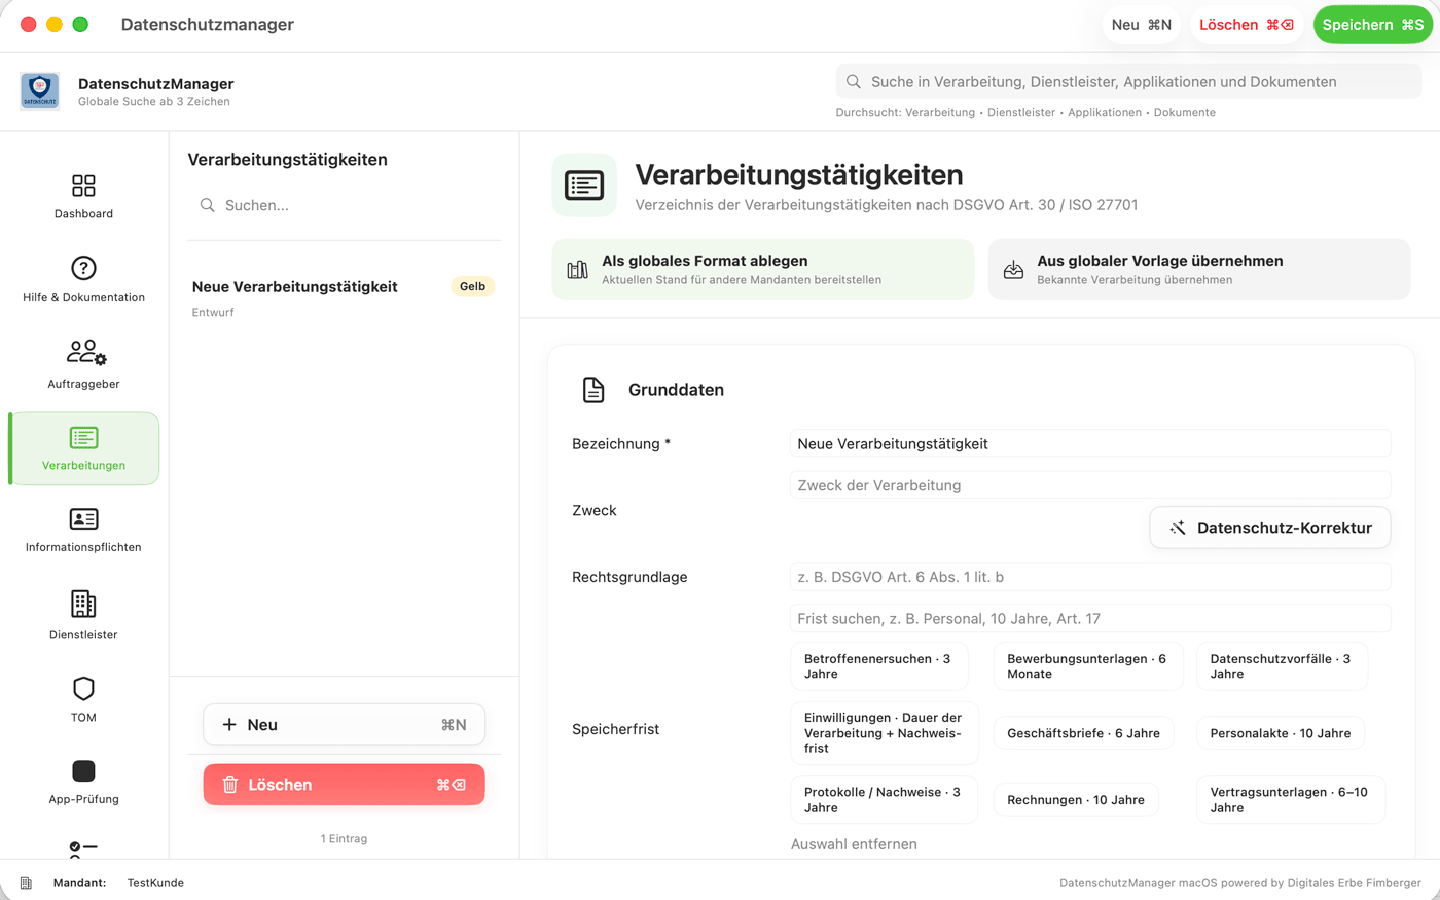Open the Dashboard sidebar icon

click(84, 186)
